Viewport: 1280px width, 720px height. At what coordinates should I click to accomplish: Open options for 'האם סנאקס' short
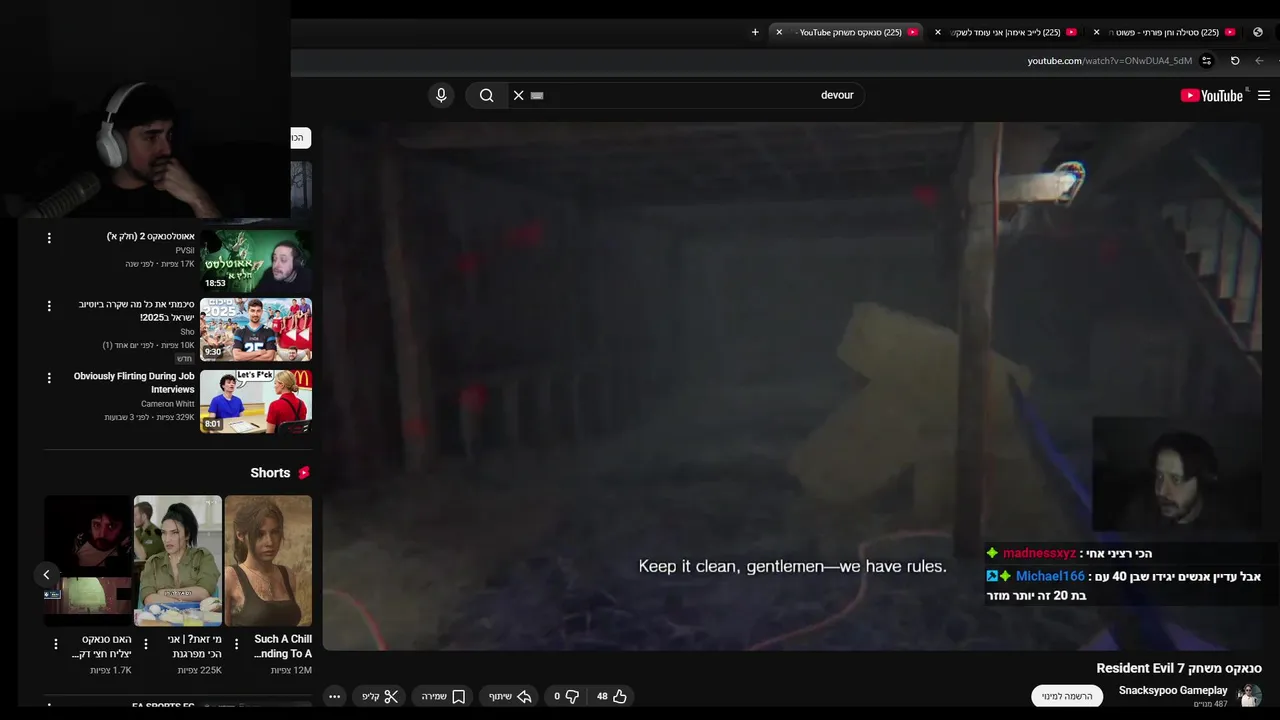click(x=56, y=644)
